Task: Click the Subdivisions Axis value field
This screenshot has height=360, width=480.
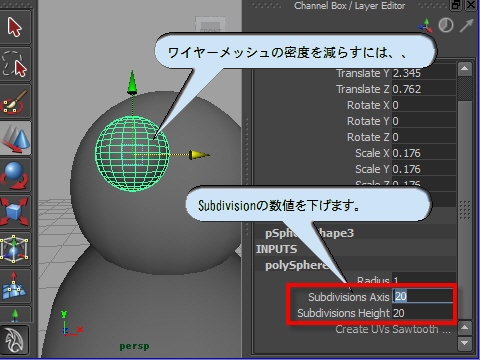Action: [423, 296]
